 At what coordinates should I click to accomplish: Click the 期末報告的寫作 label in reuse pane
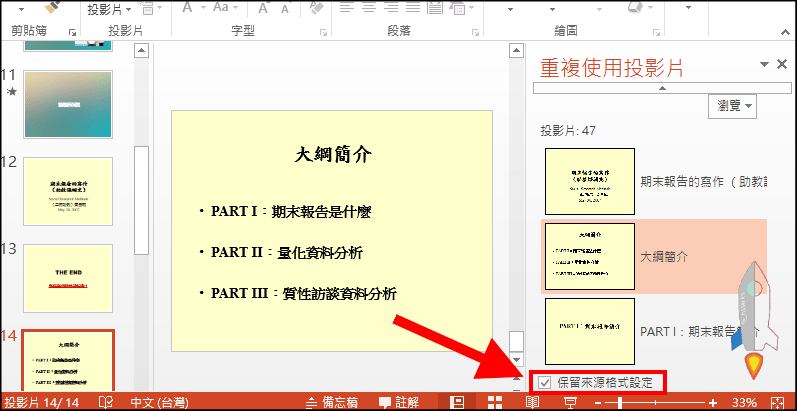point(704,182)
